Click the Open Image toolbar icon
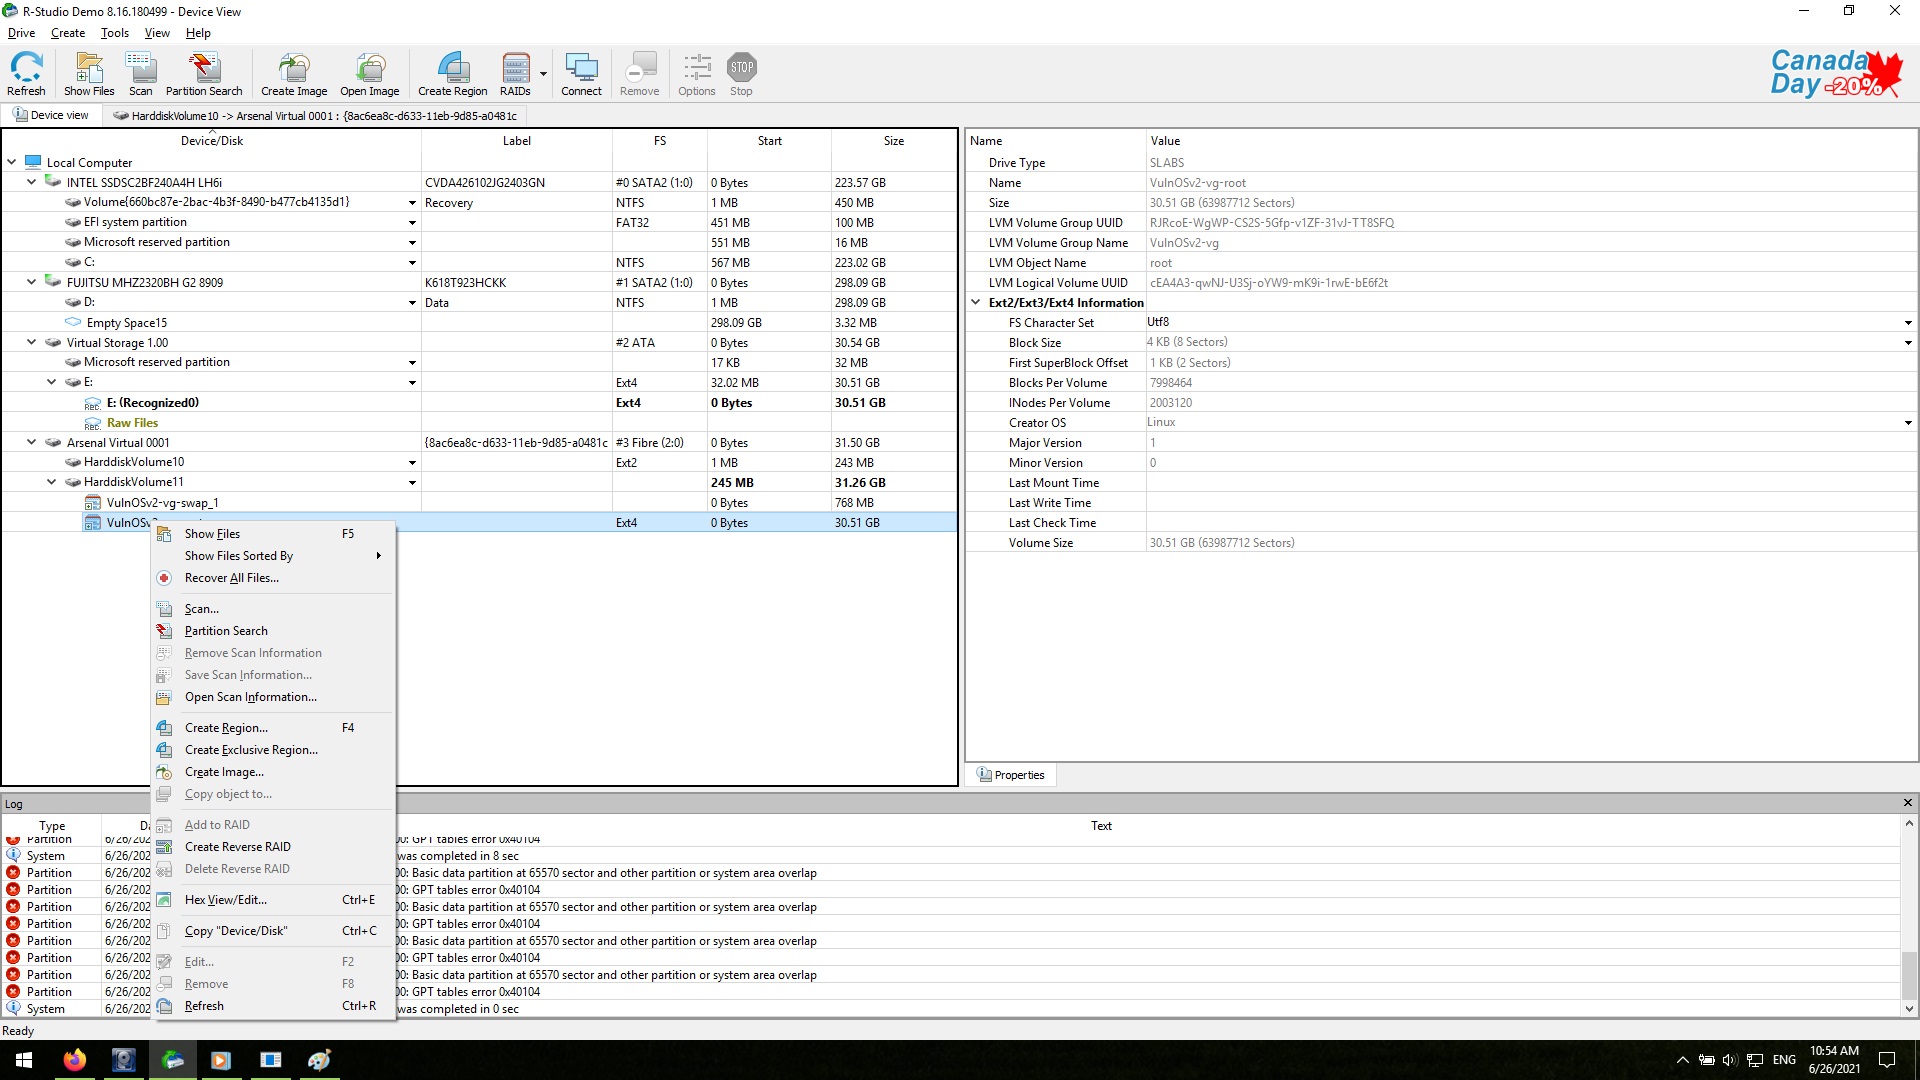The height and width of the screenshot is (1080, 1920). tap(370, 75)
